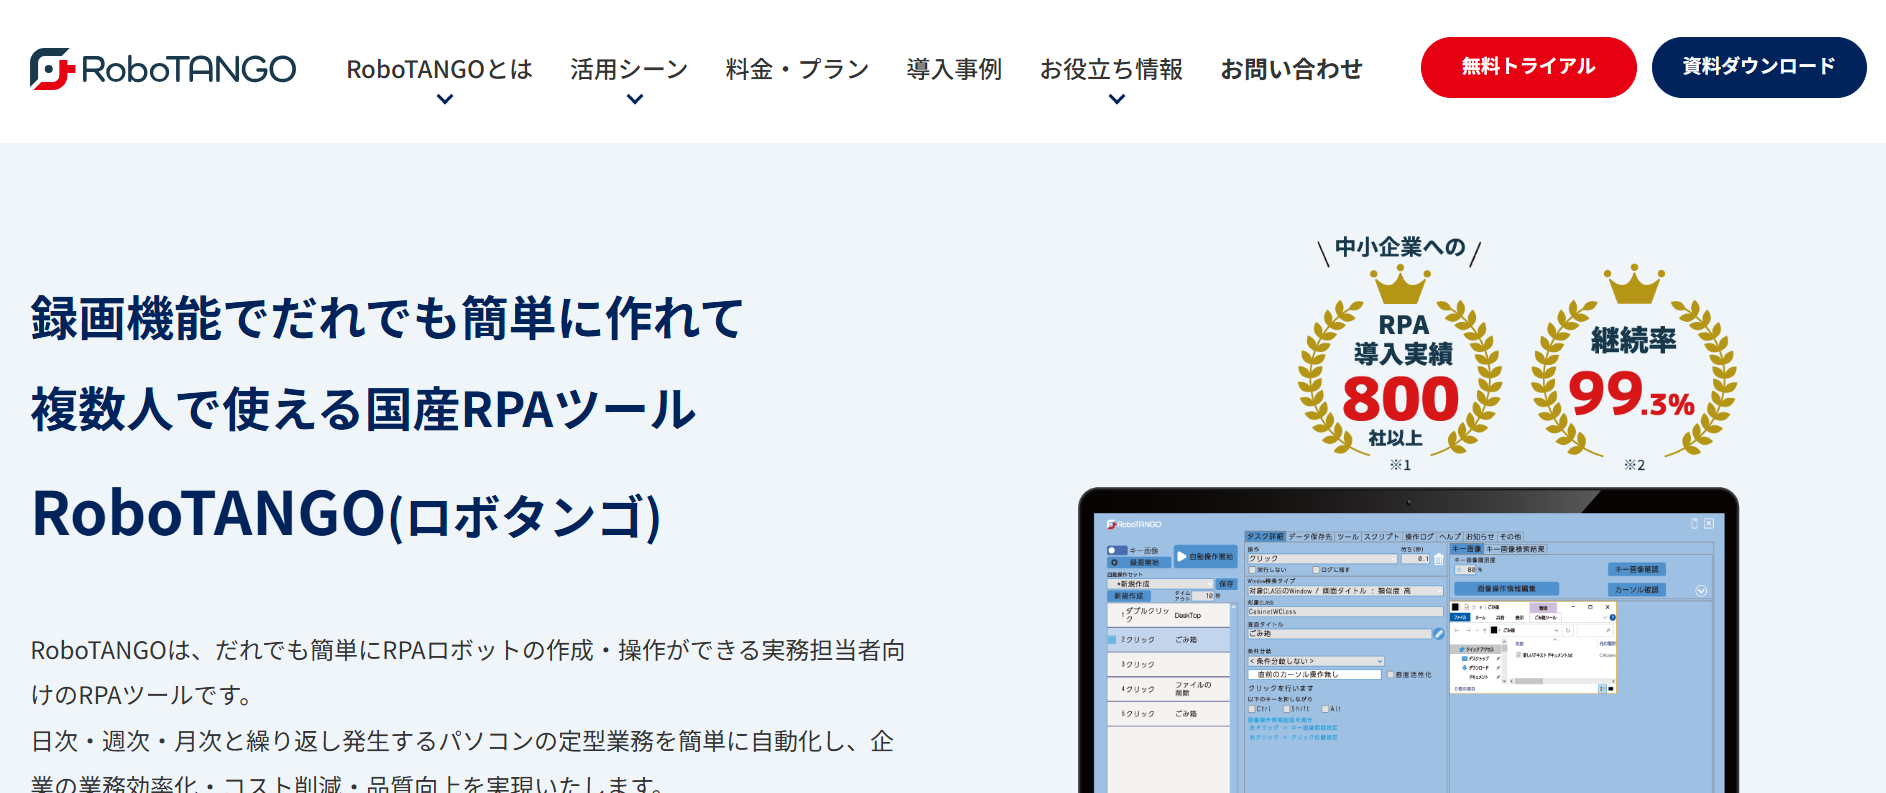Open the 料金・プラン page
Viewport: 1886px width, 793px height.
coord(797,69)
